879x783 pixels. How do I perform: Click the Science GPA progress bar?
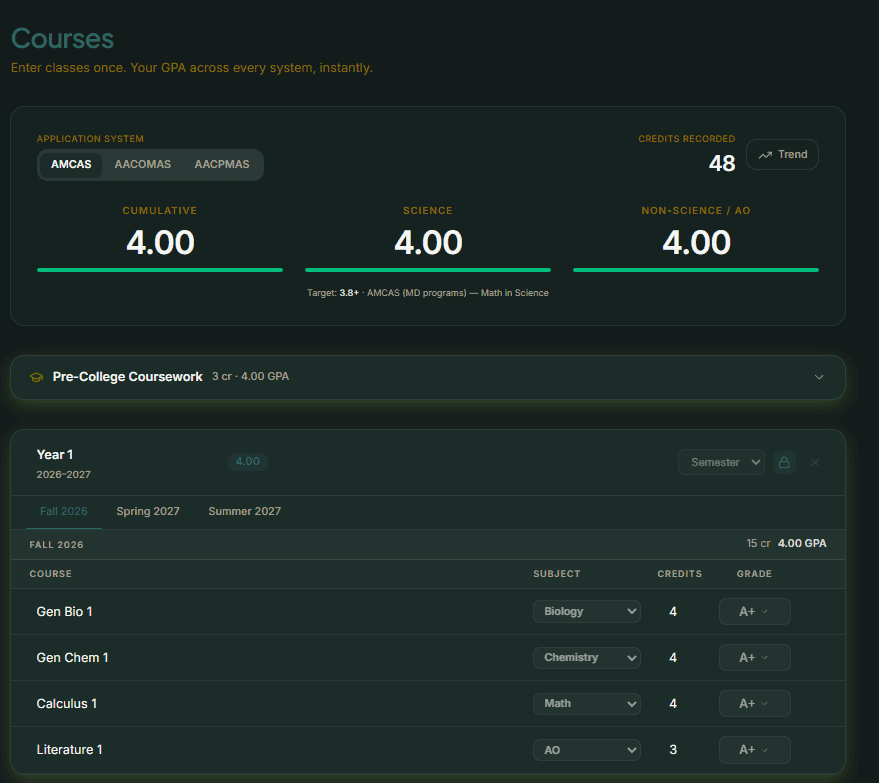[x=428, y=270]
